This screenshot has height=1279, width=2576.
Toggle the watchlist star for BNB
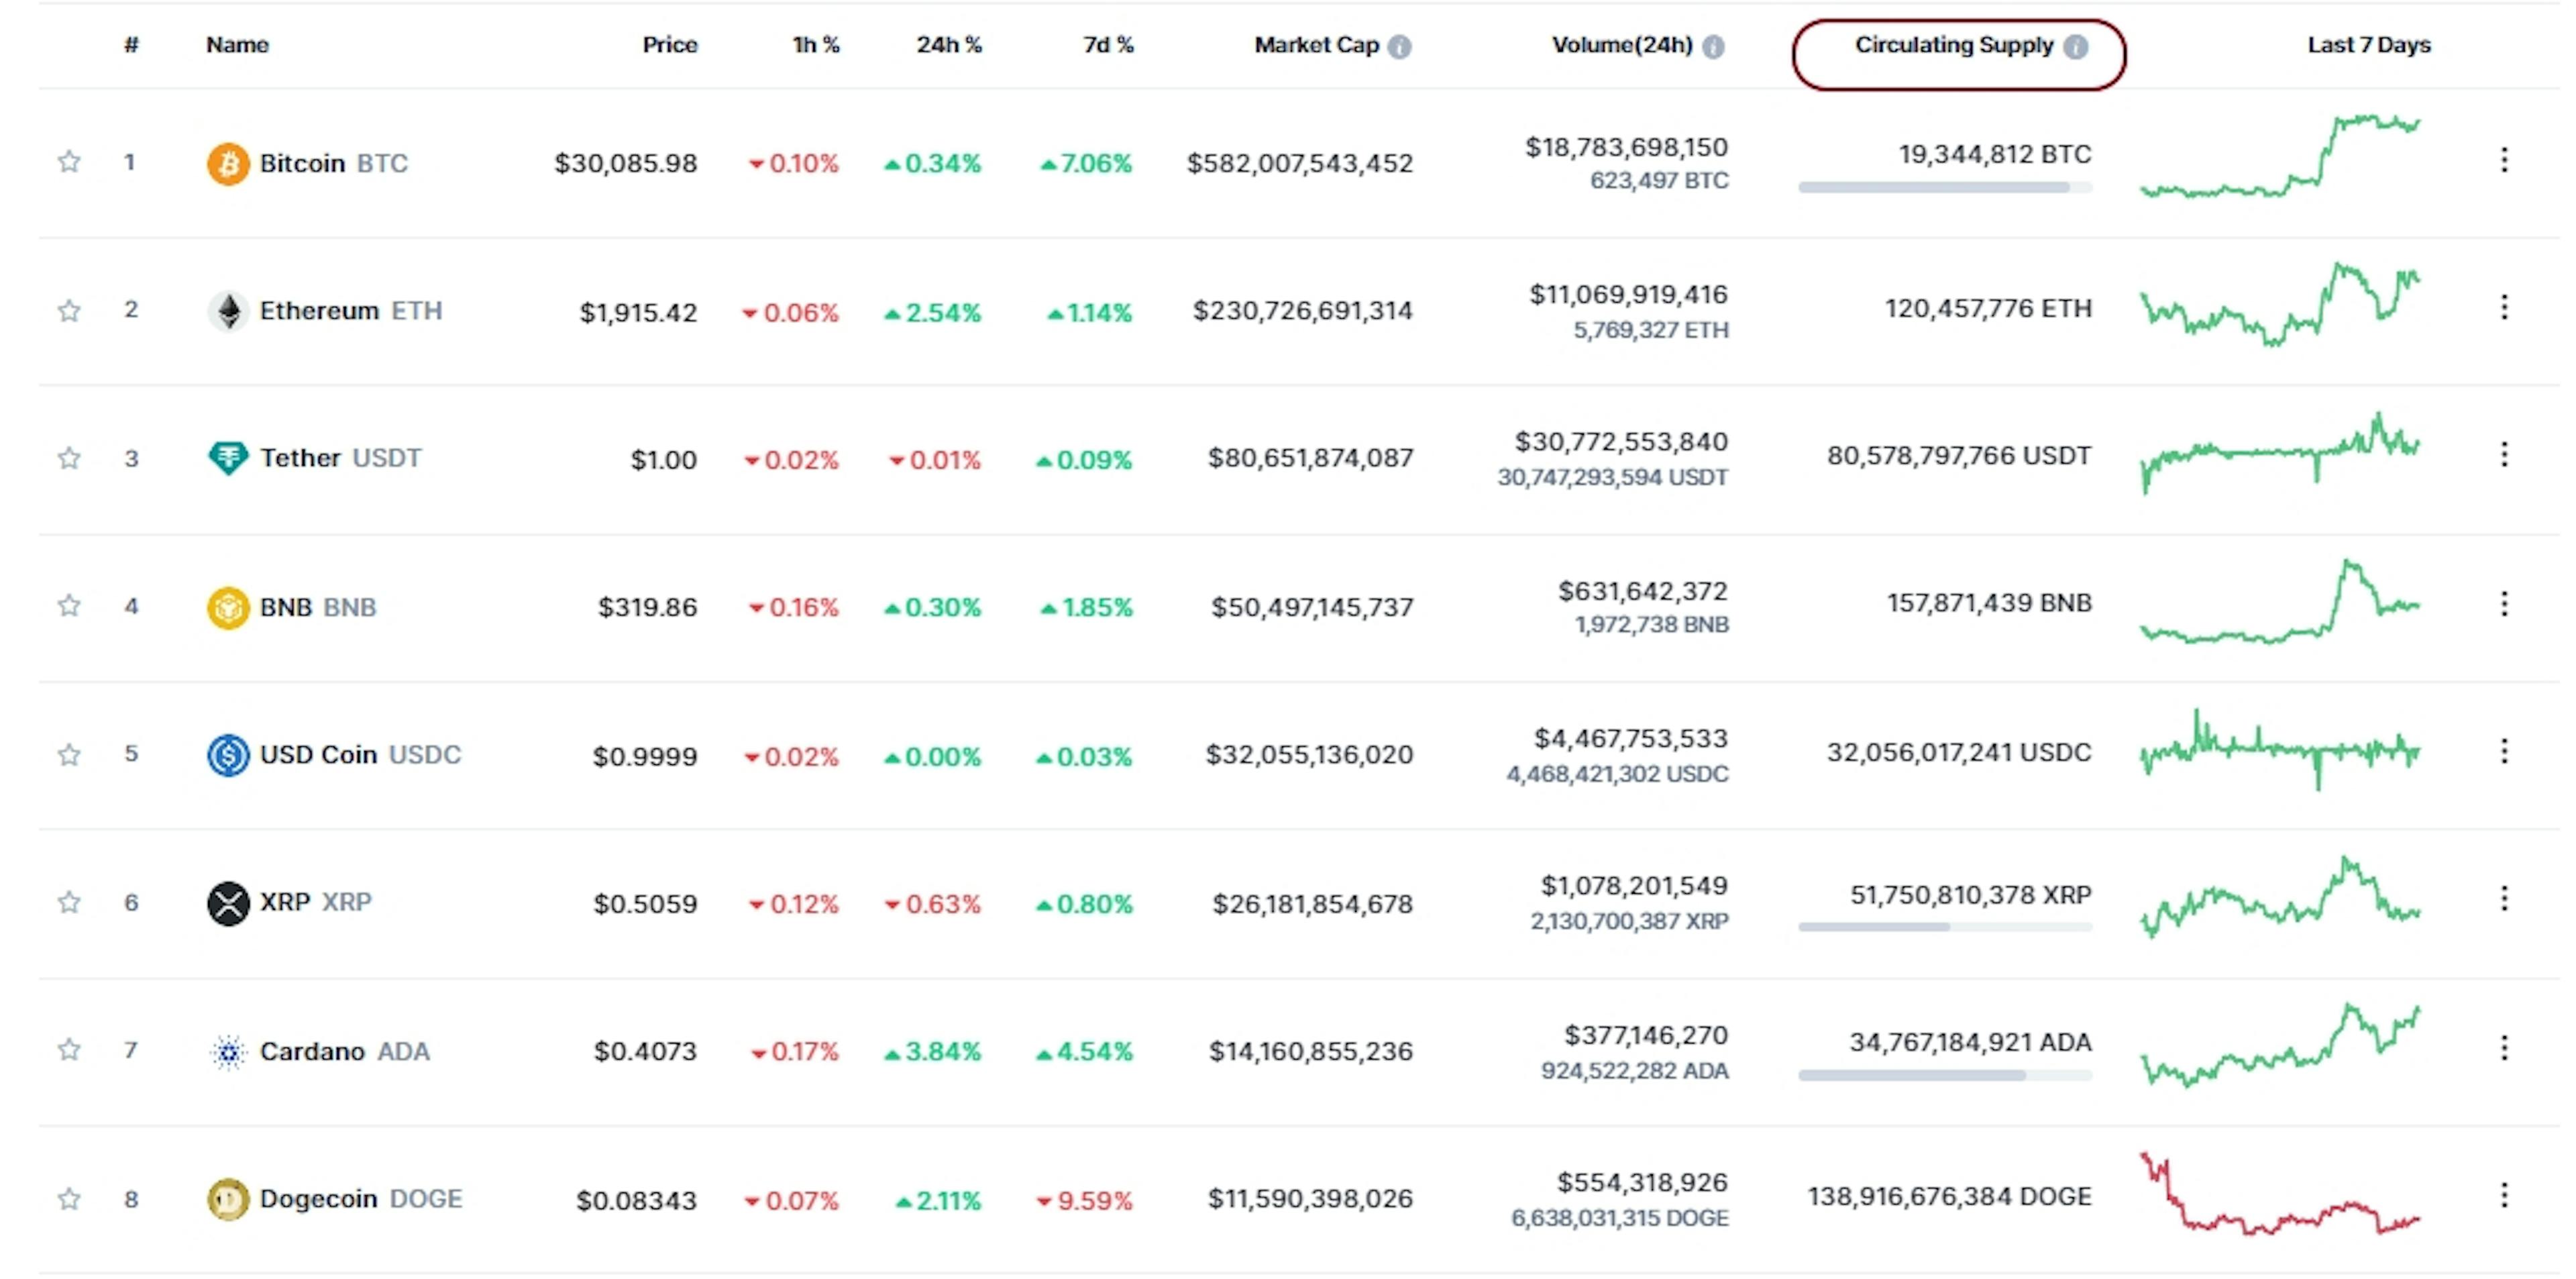point(68,605)
